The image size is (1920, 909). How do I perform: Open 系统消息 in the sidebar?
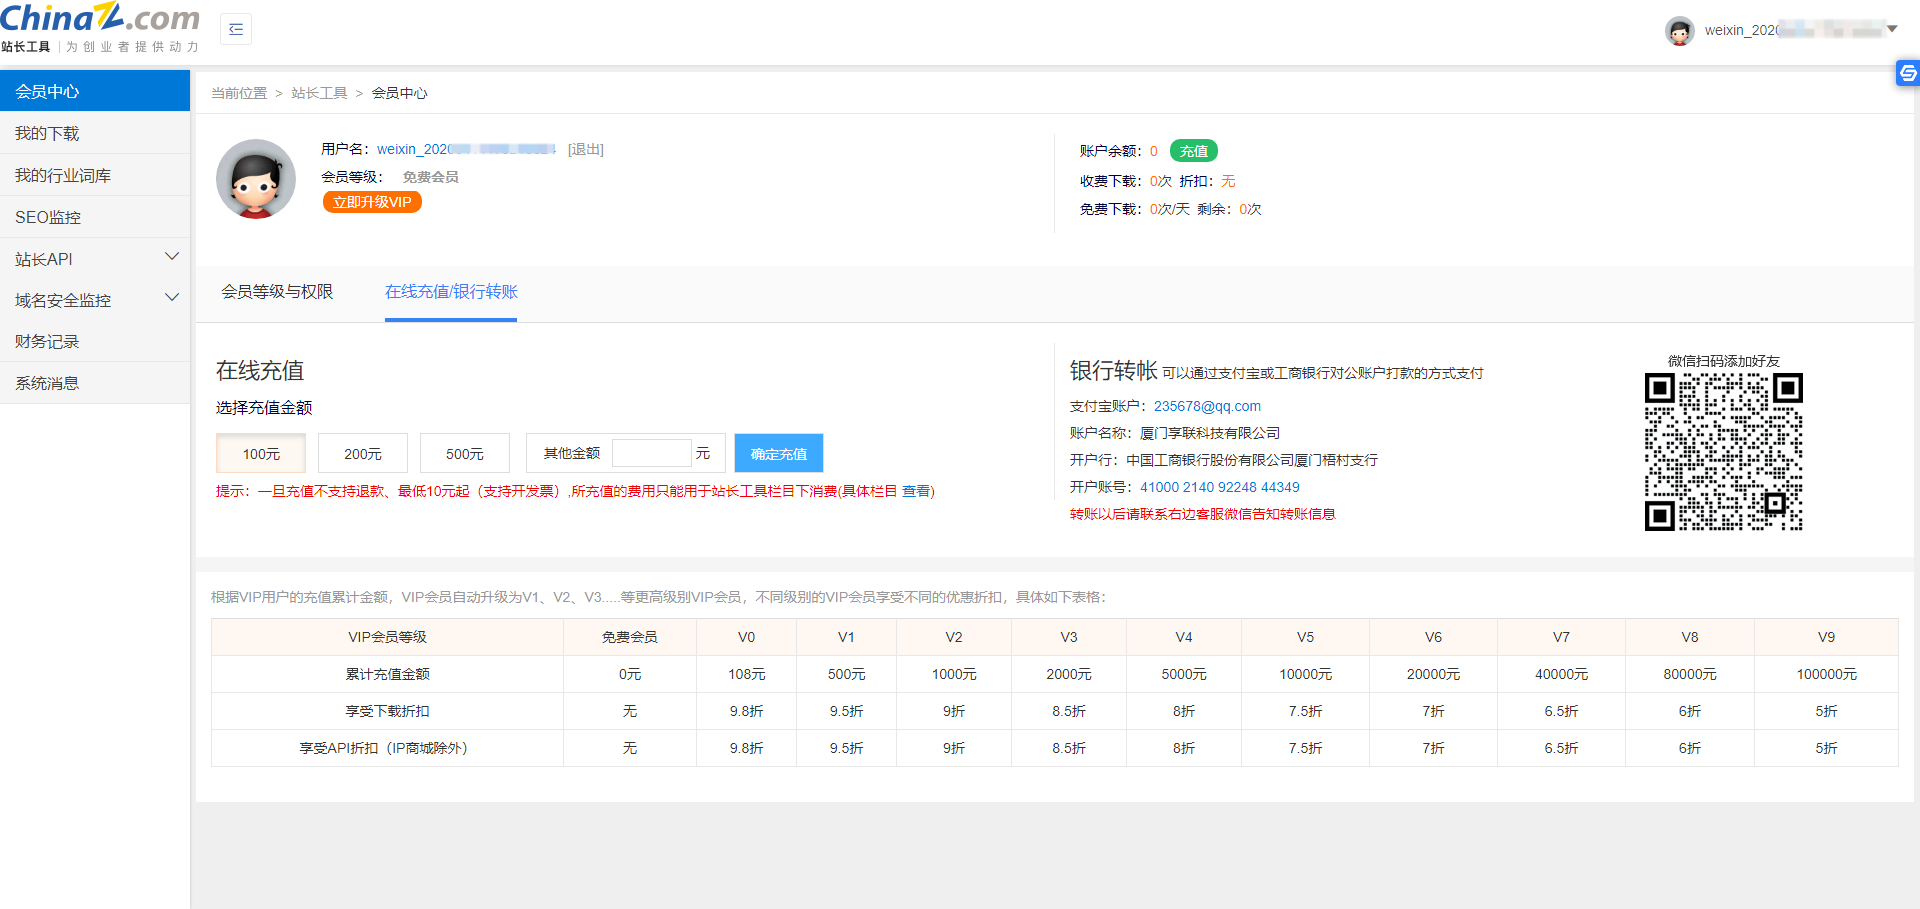[95, 383]
